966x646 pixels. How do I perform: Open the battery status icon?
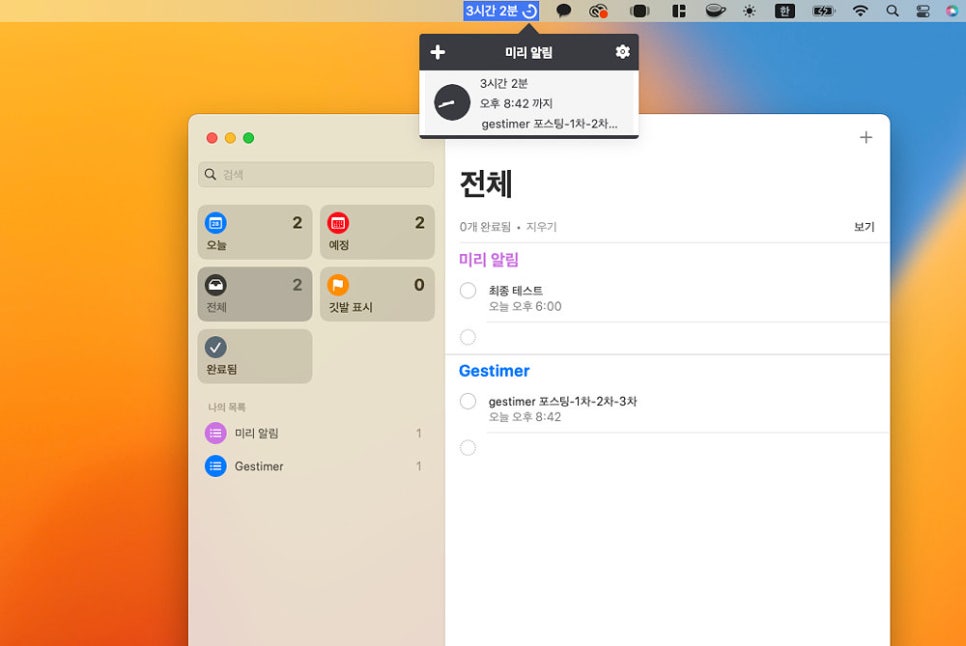[x=822, y=10]
